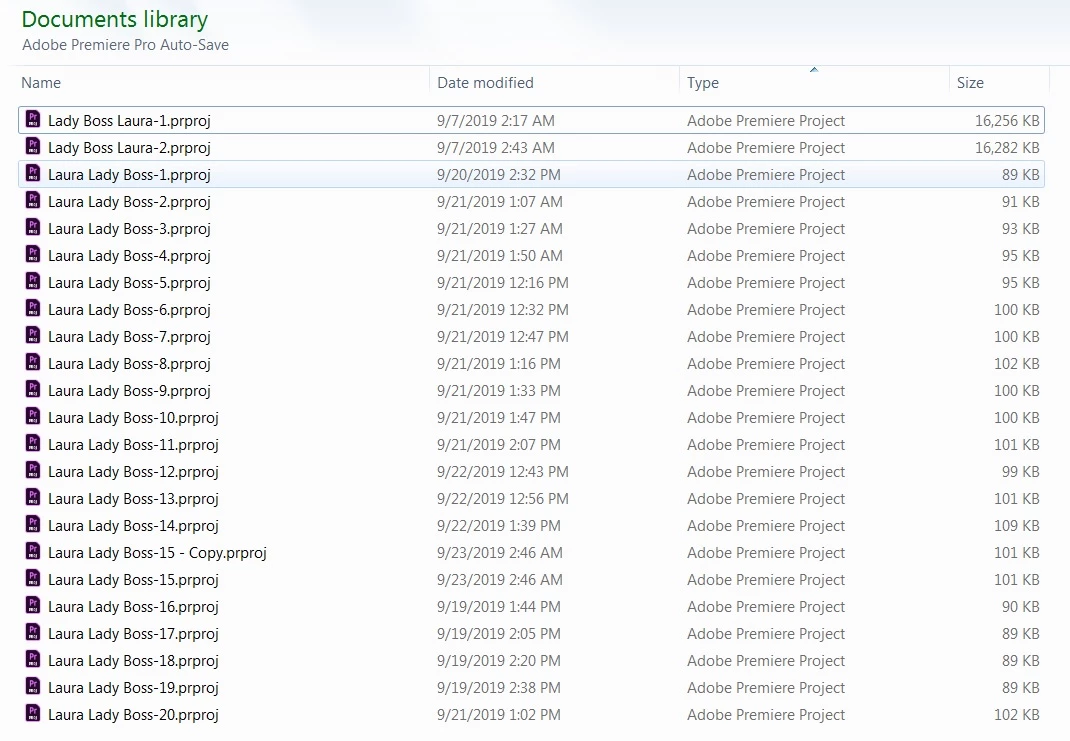Select file name Laura Lady Boss-20.prproj
Image resolution: width=1070 pixels, height=741 pixels.
(x=133, y=715)
